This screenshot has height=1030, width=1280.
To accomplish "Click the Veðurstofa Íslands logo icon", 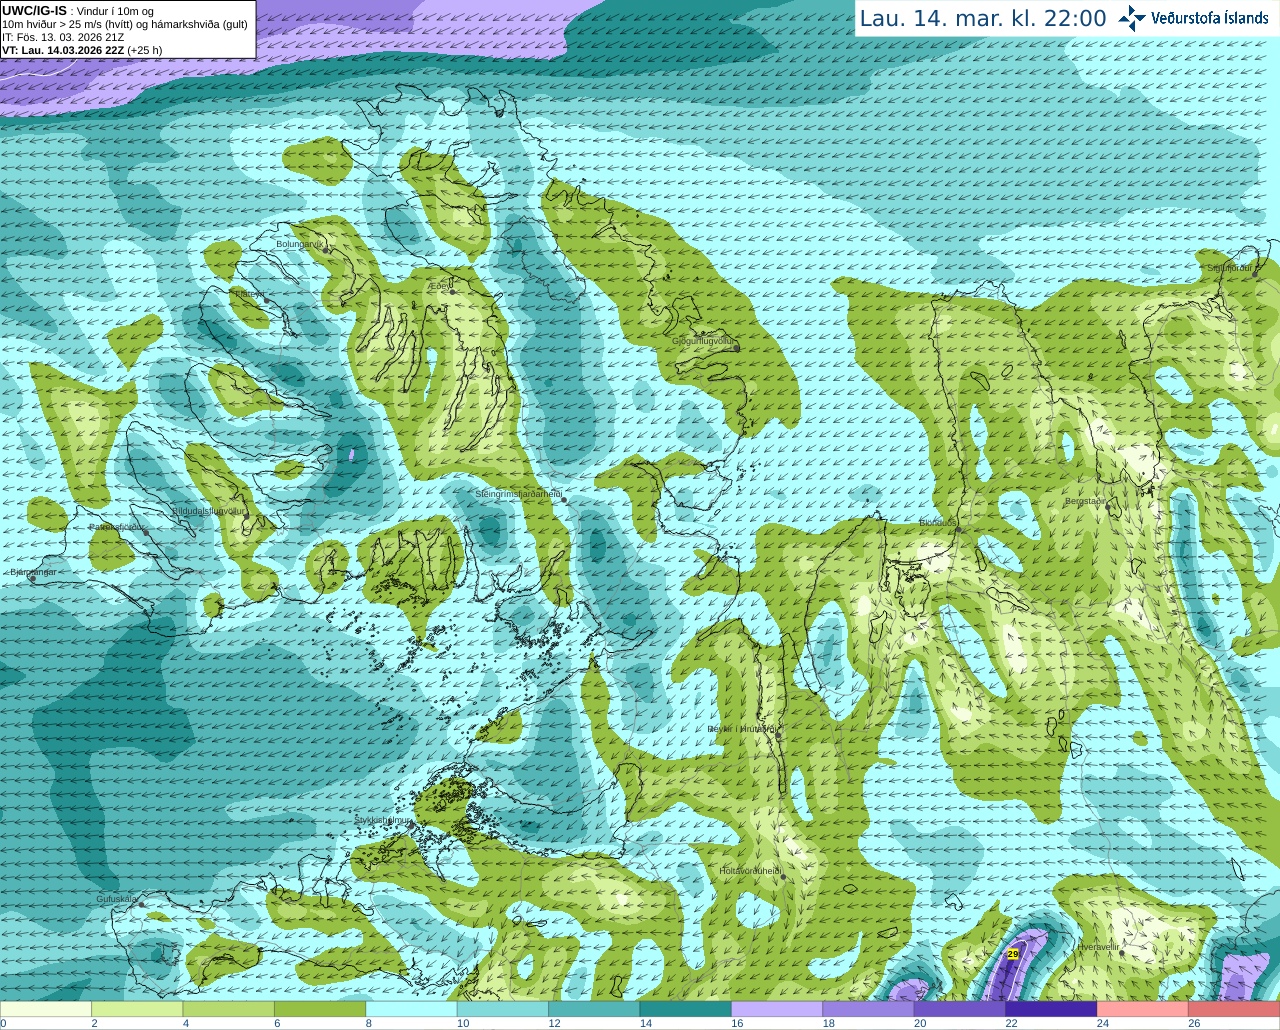I will (x=1132, y=18).
